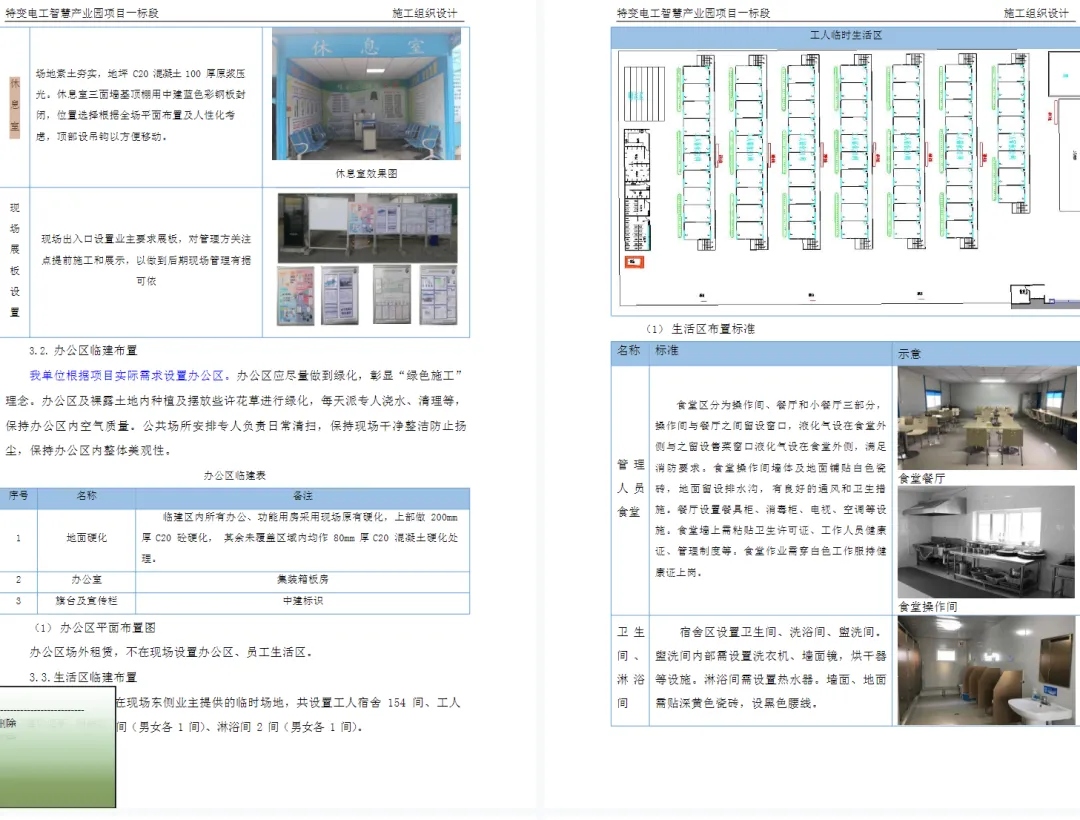Screen dimensions: 1080x820
Task: Click the caption 休息室效果图
Action: coord(366,174)
